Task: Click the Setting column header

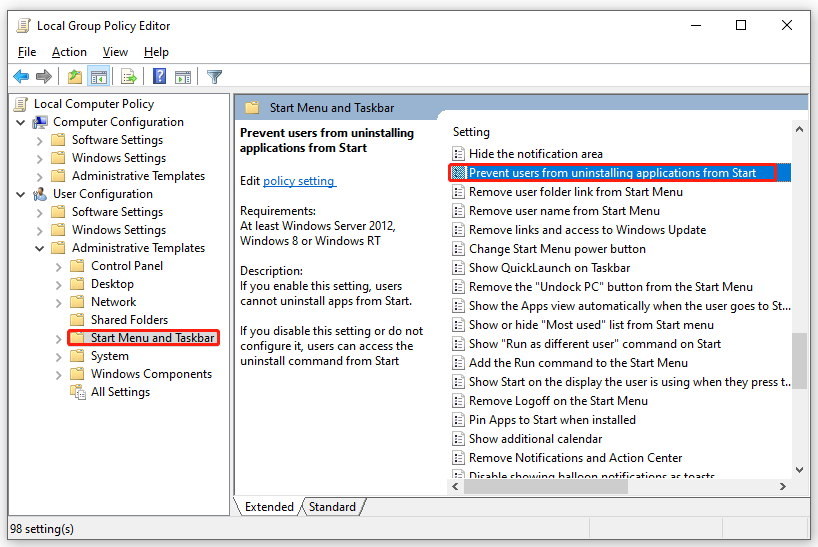Action: [471, 132]
